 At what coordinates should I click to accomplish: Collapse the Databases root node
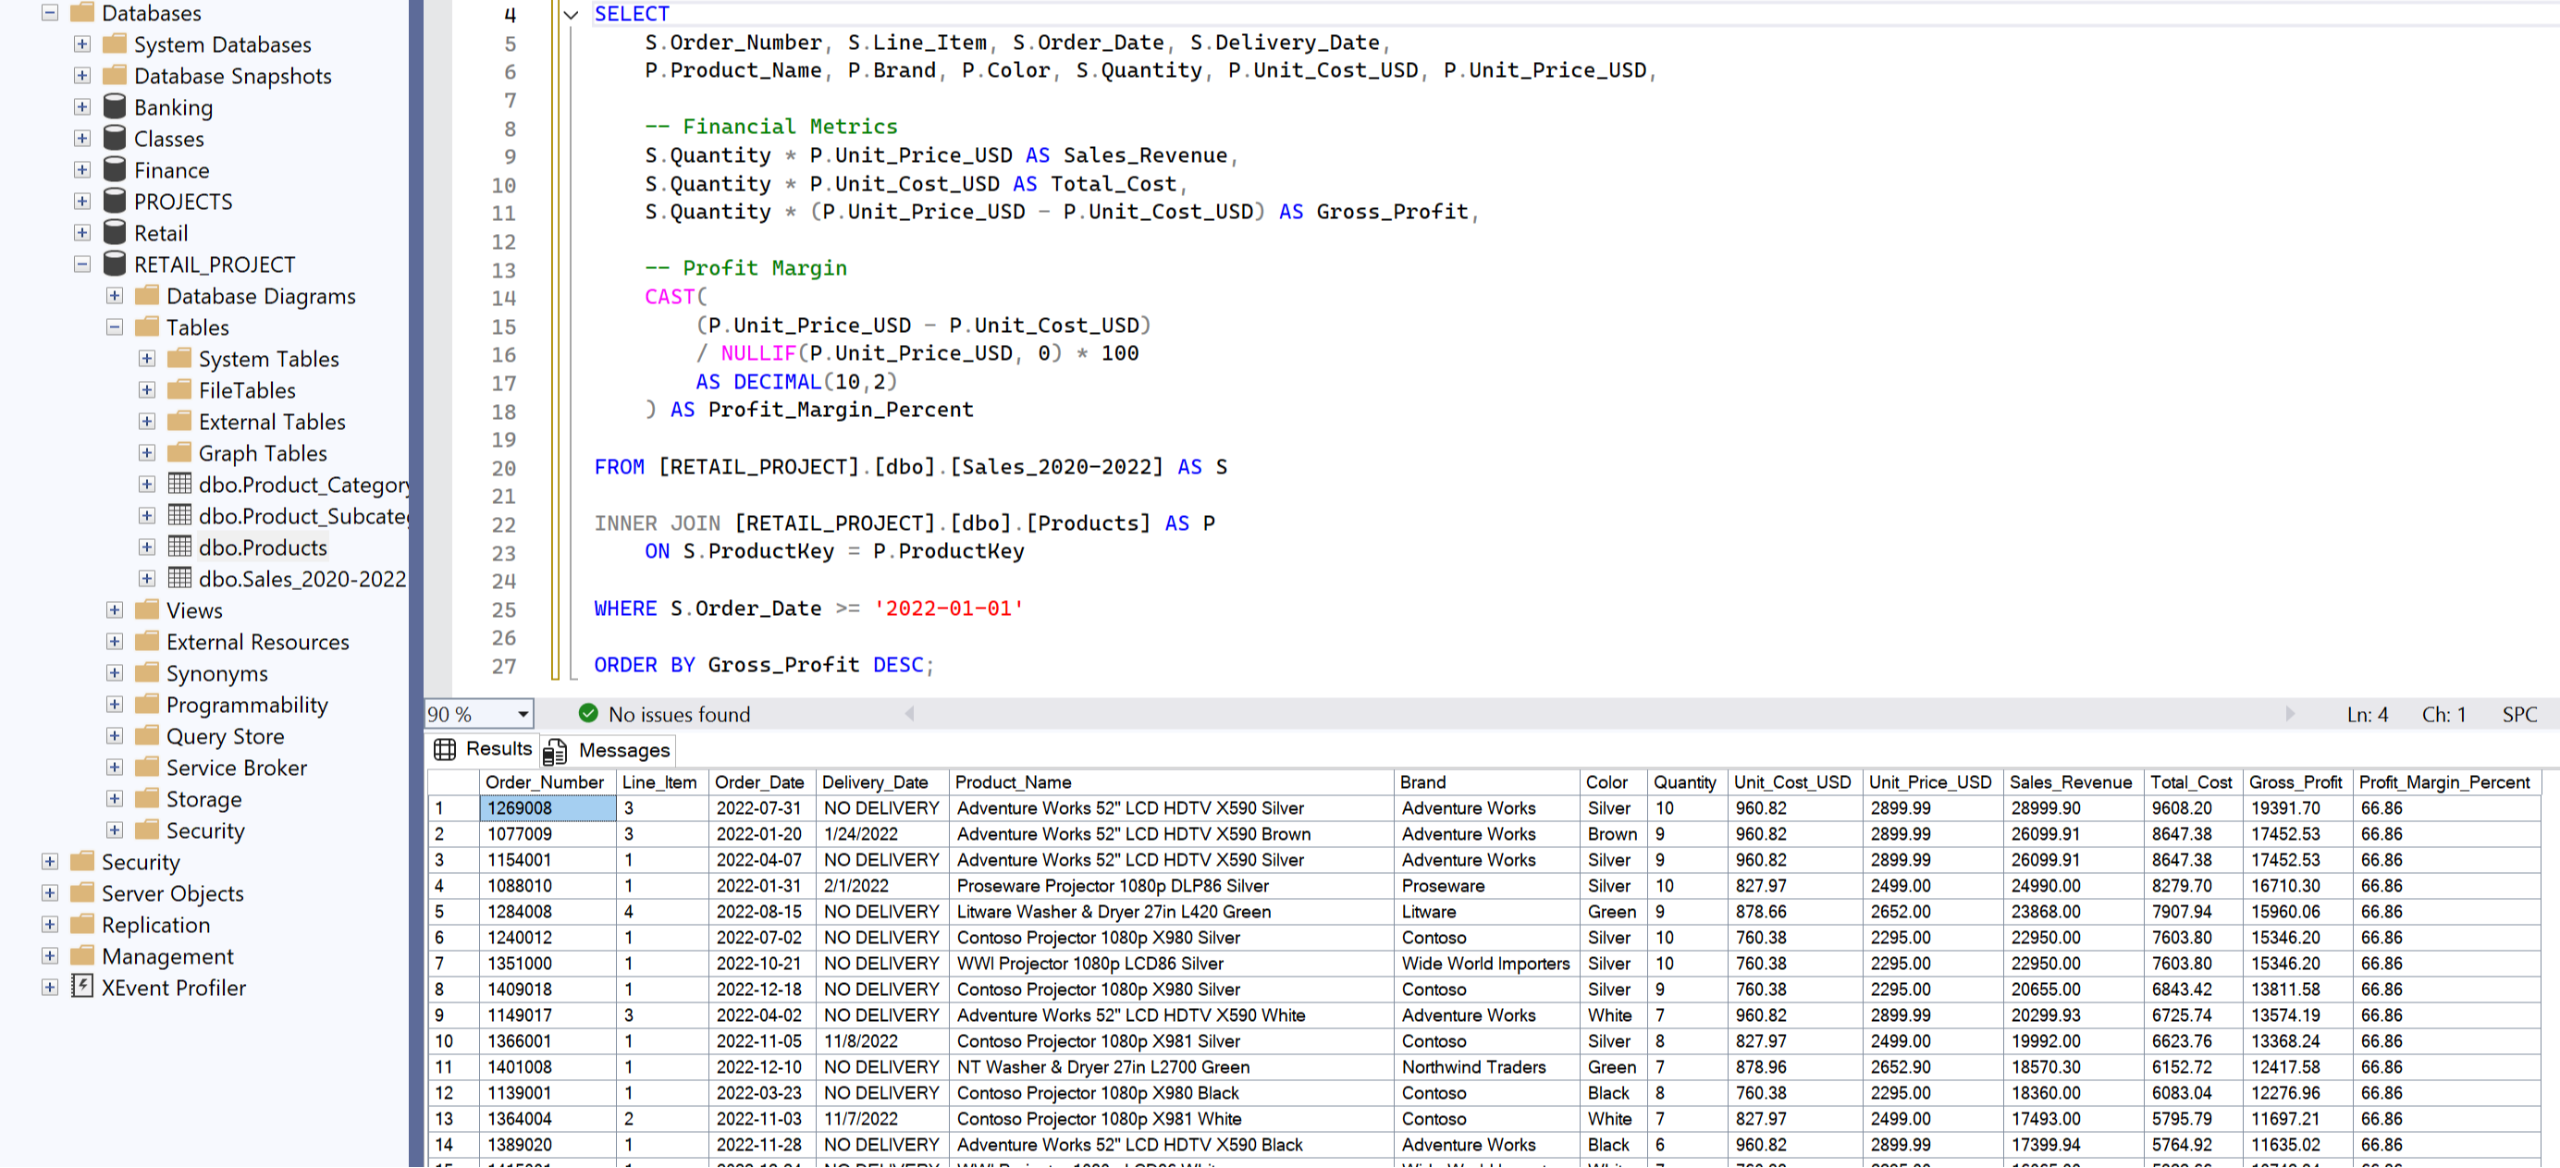tap(50, 12)
